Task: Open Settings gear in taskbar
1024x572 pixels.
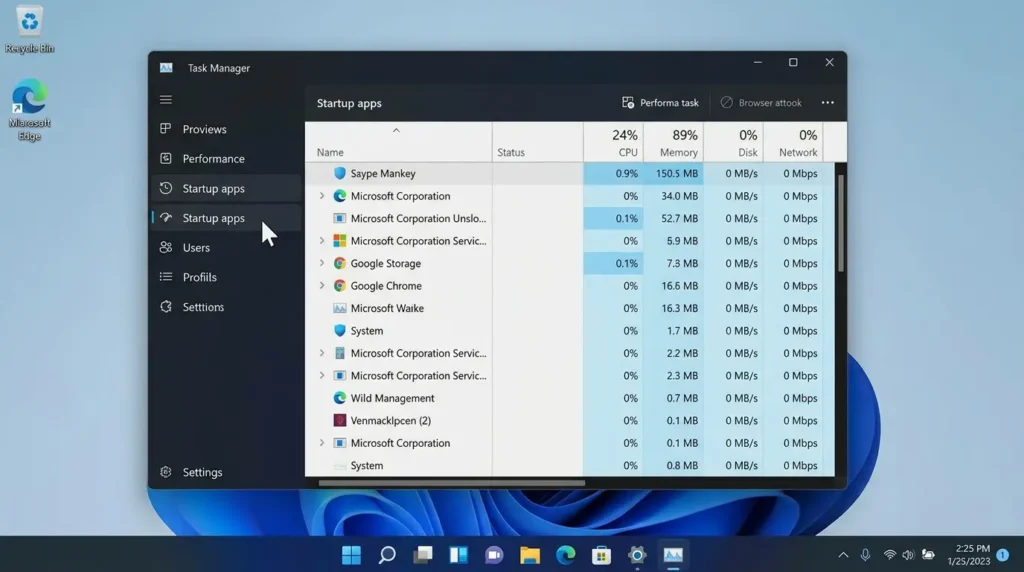Action: click(637, 555)
